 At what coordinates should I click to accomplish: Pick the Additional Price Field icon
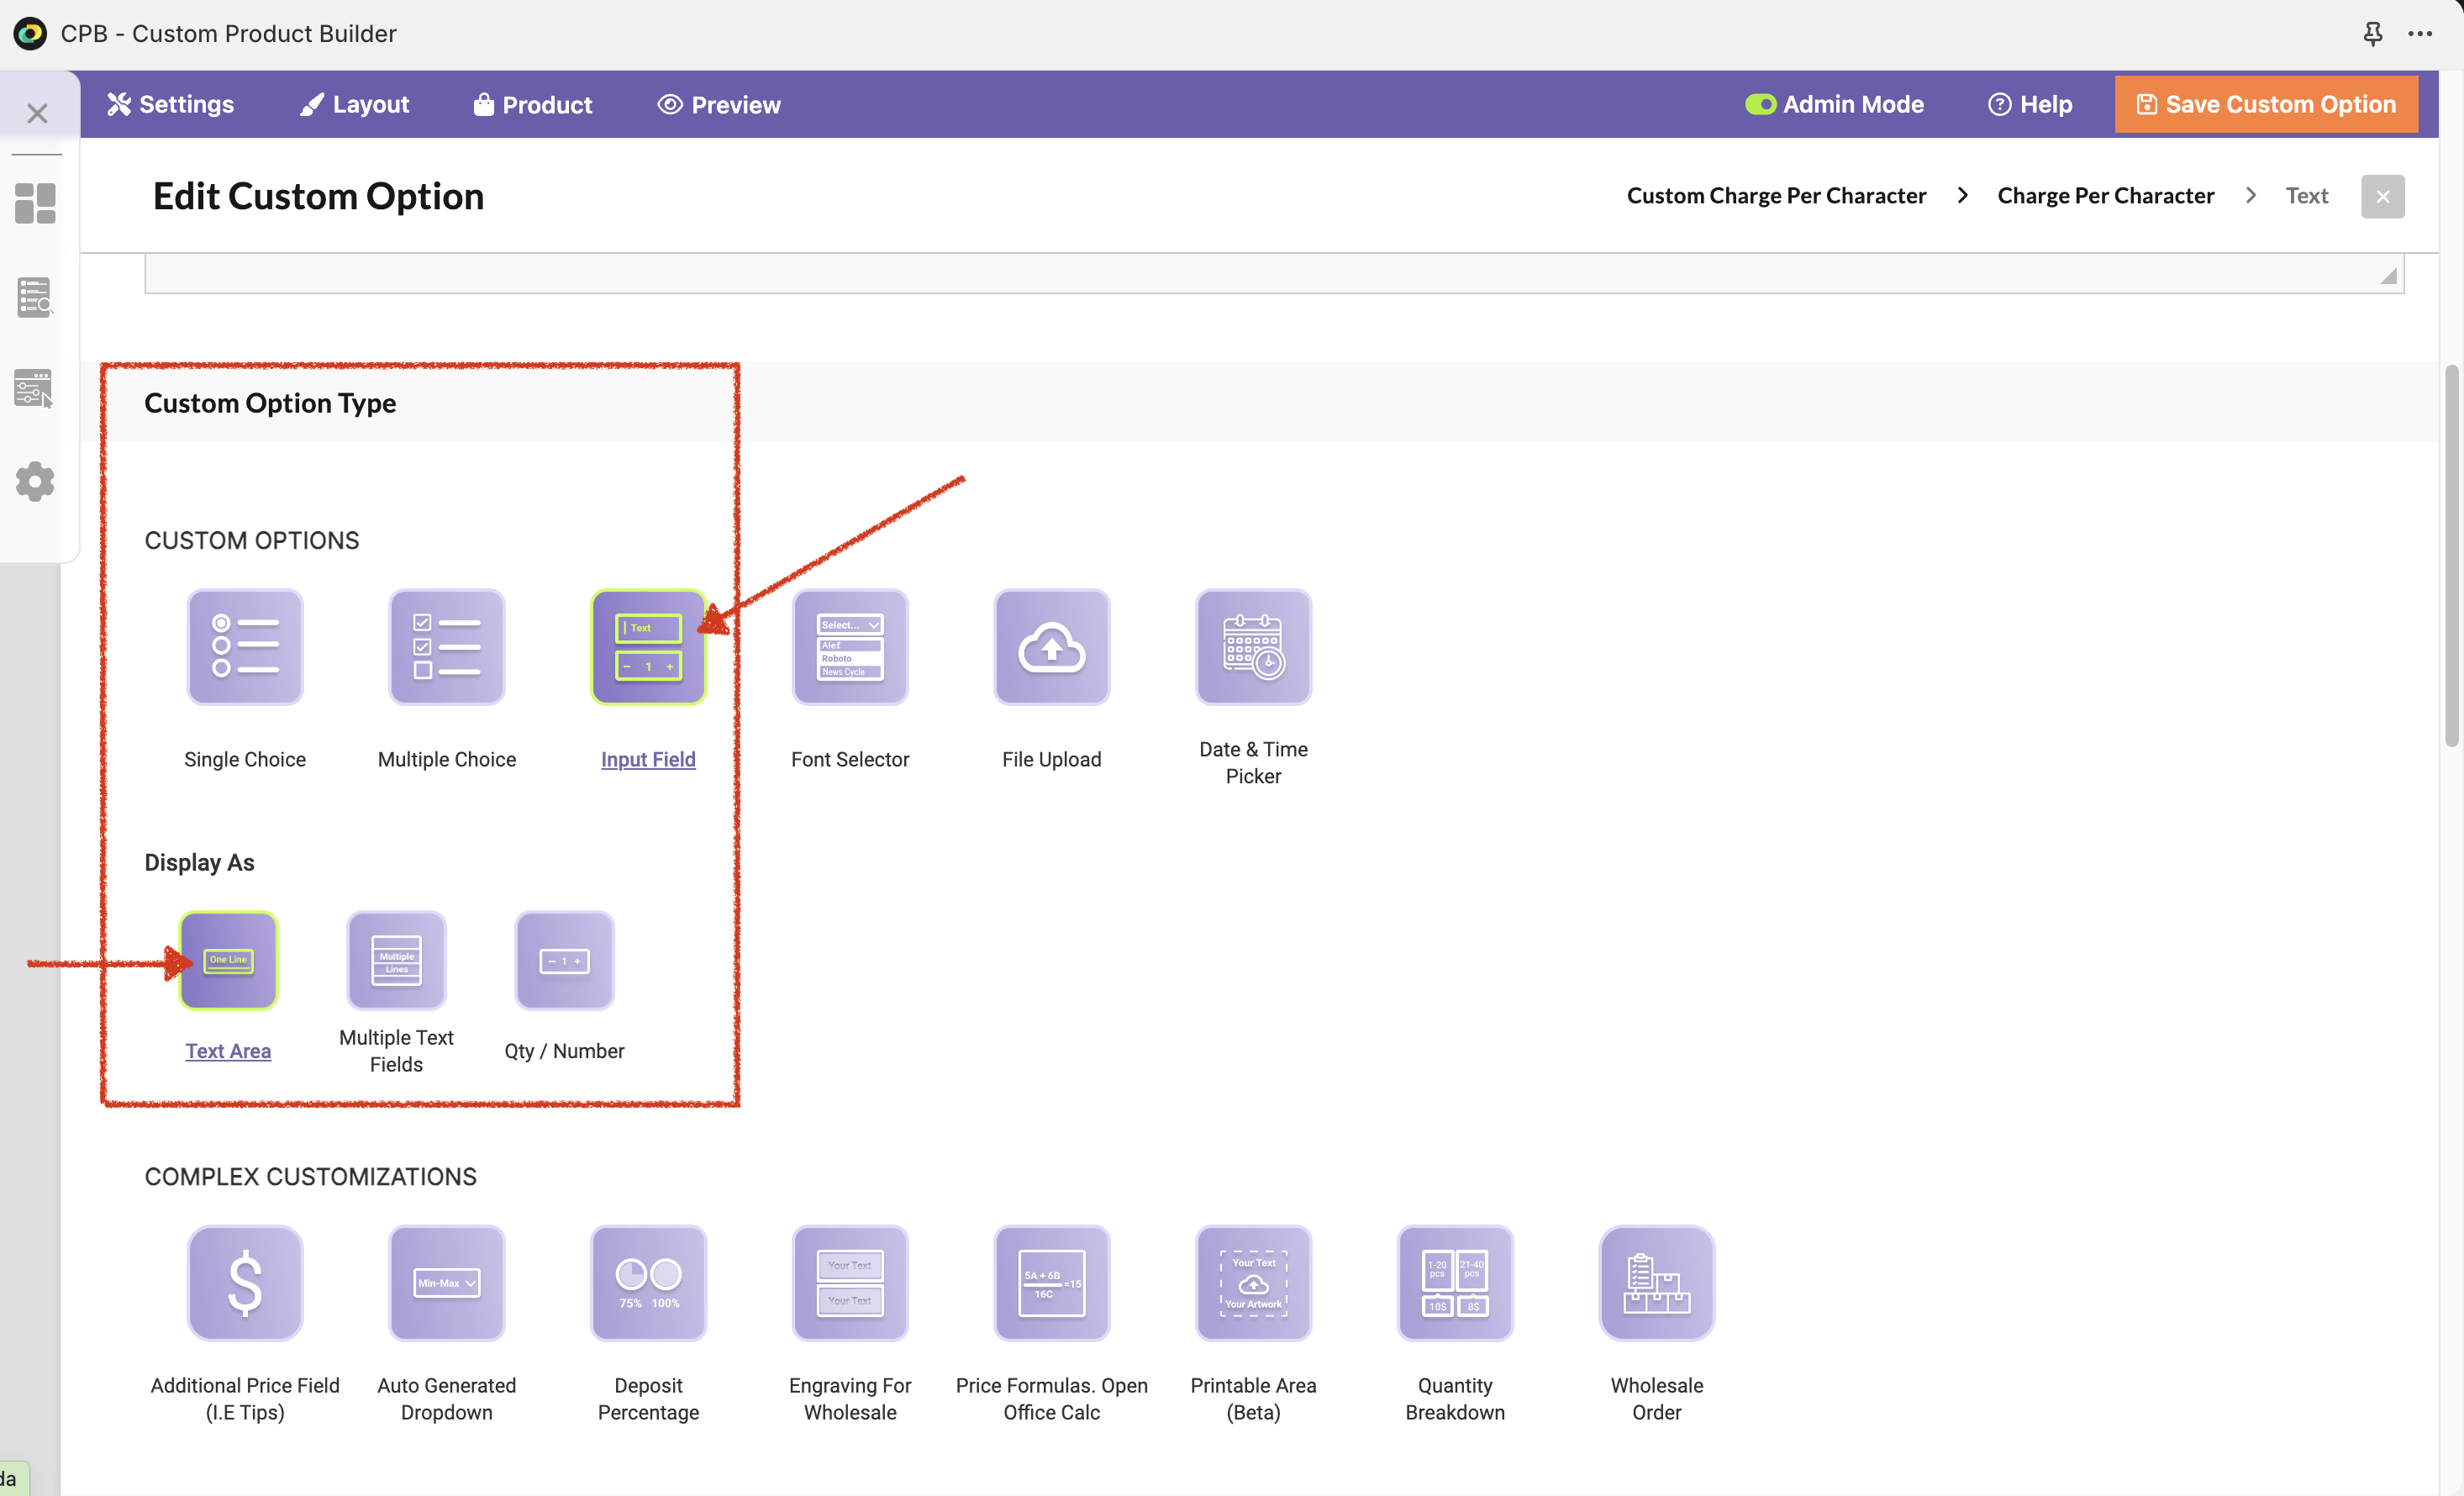pyautogui.click(x=245, y=1283)
